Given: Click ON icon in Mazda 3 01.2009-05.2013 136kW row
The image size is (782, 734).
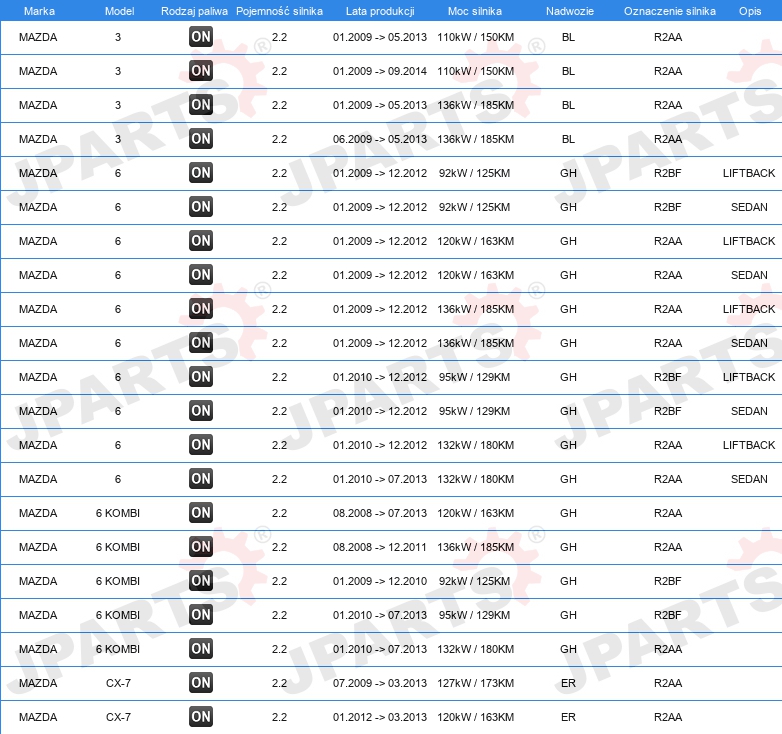Looking at the screenshot, I should click(201, 105).
